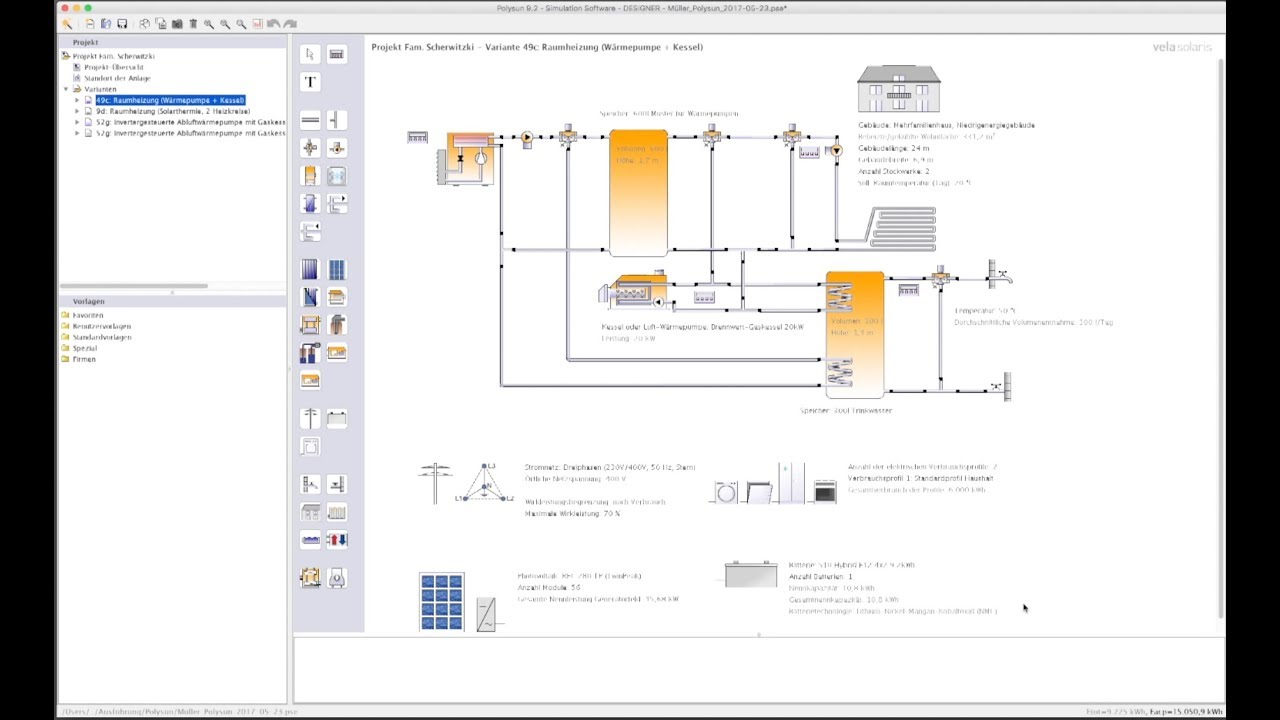The width and height of the screenshot is (1280, 720).
Task: Click the trash delete toolbar icon
Action: tap(193, 24)
